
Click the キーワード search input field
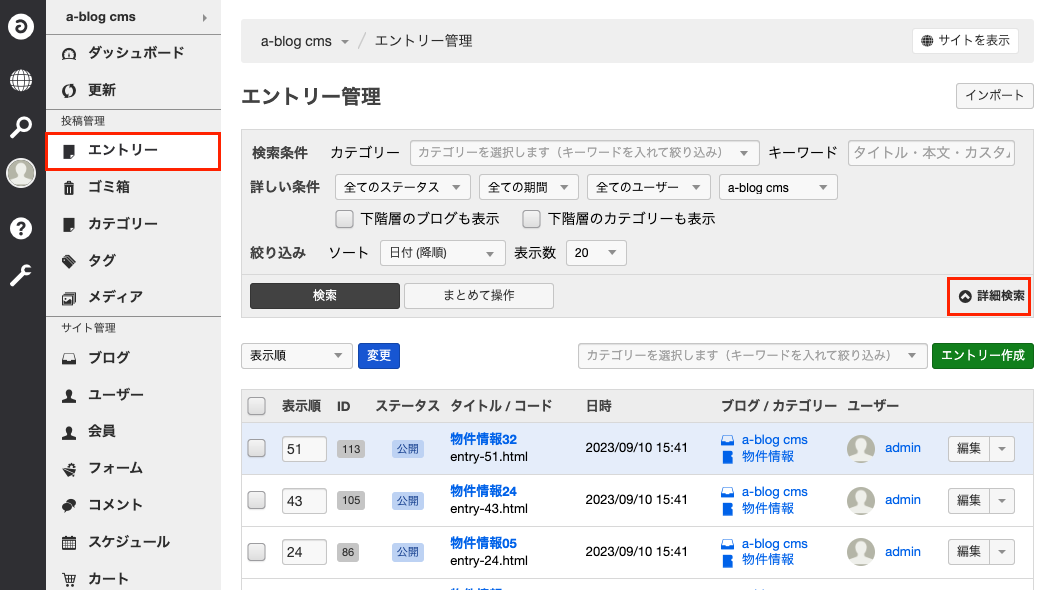931,153
